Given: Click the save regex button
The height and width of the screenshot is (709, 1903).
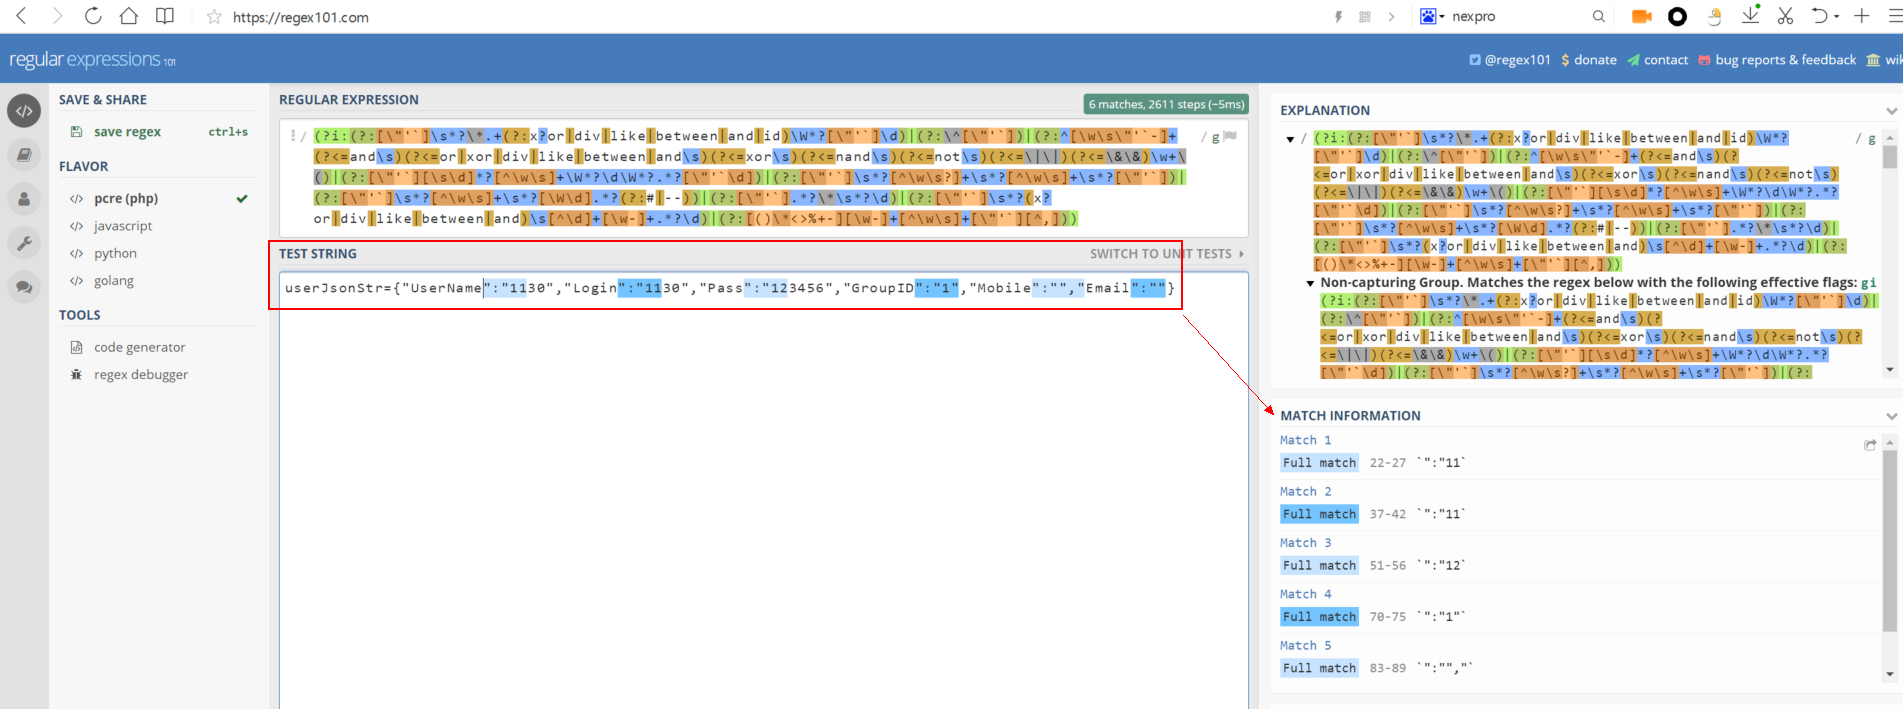Looking at the screenshot, I should coord(126,132).
